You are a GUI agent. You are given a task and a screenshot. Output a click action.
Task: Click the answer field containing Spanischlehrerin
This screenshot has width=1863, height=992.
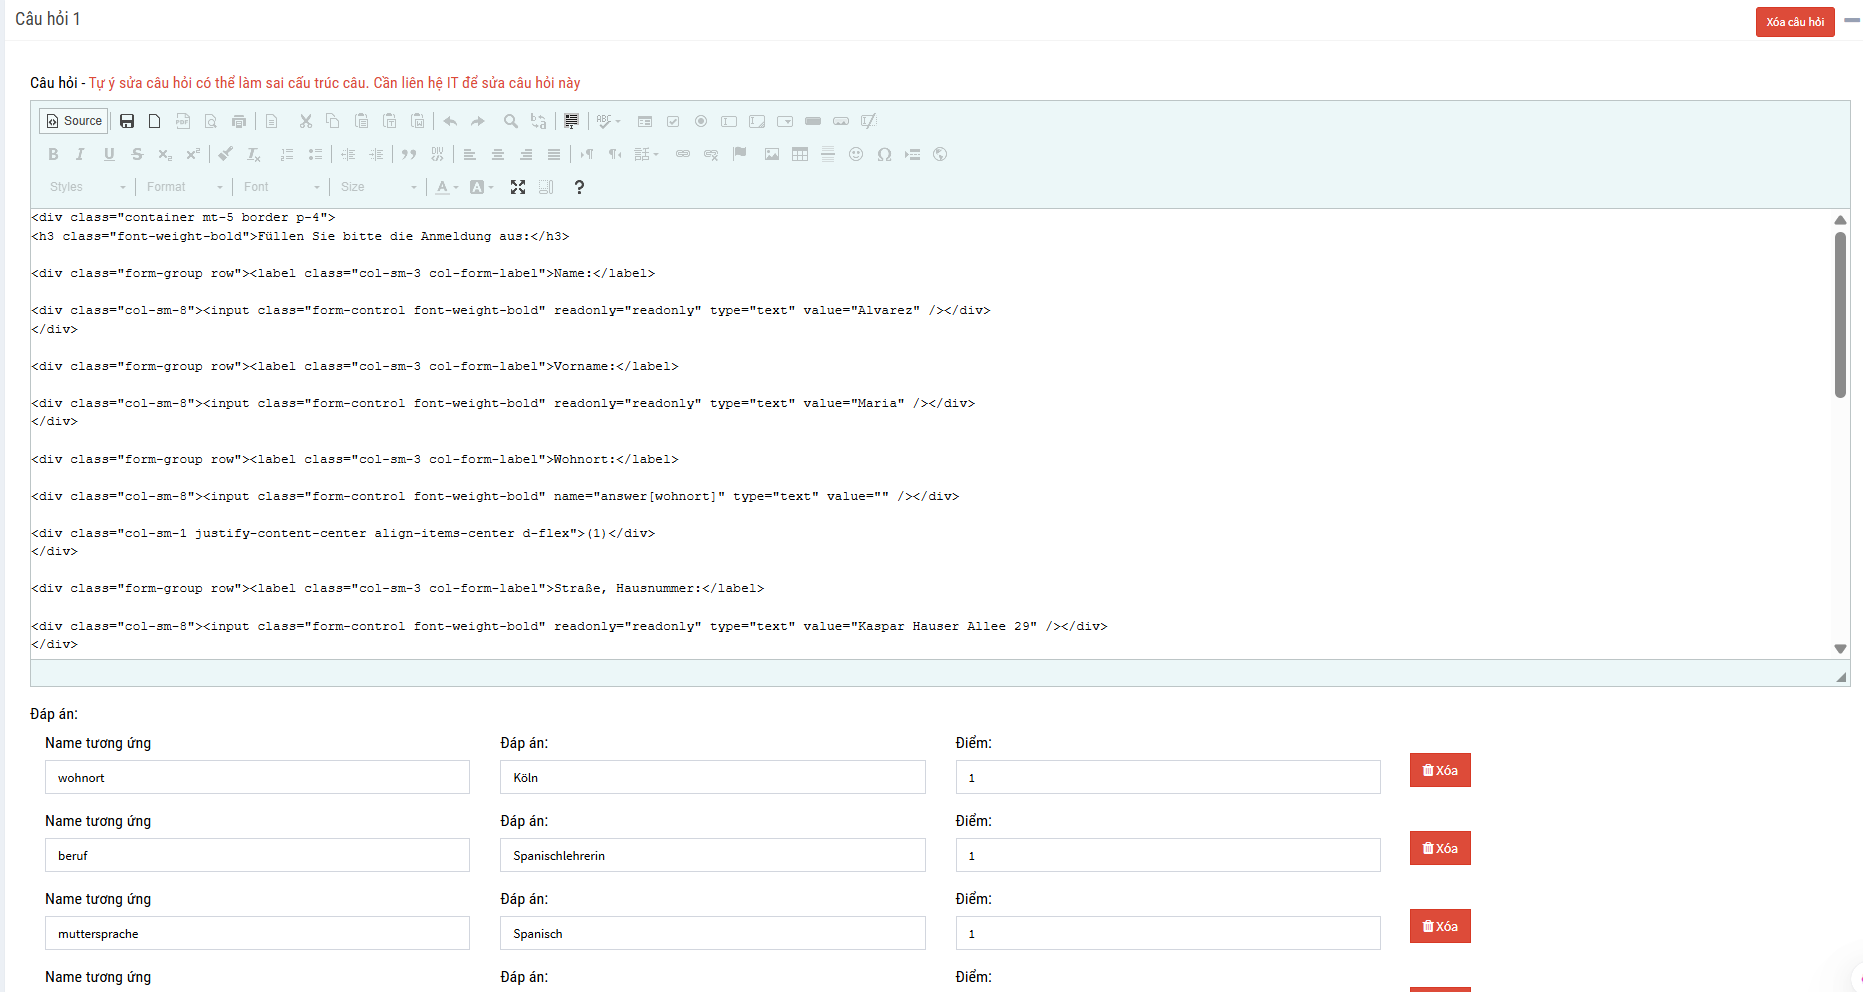pyautogui.click(x=712, y=855)
